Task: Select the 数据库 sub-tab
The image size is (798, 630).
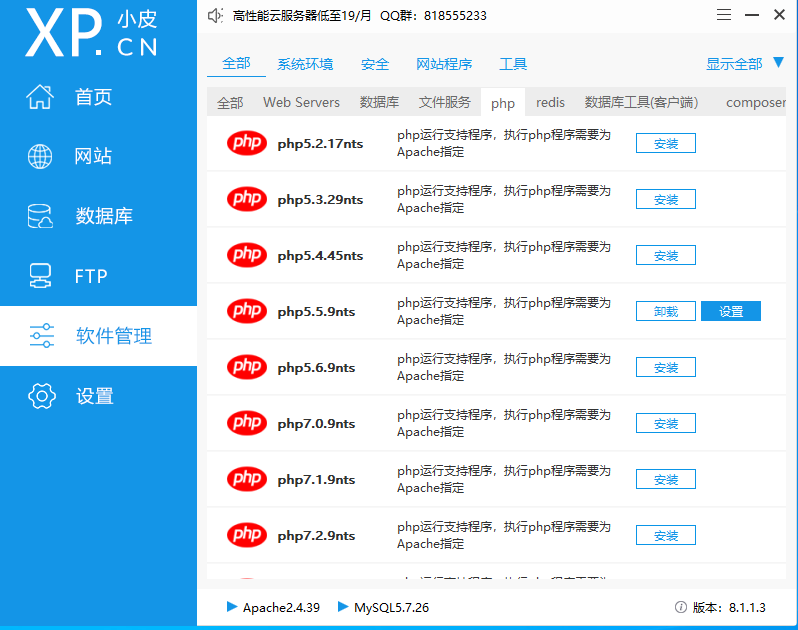Action: click(379, 102)
